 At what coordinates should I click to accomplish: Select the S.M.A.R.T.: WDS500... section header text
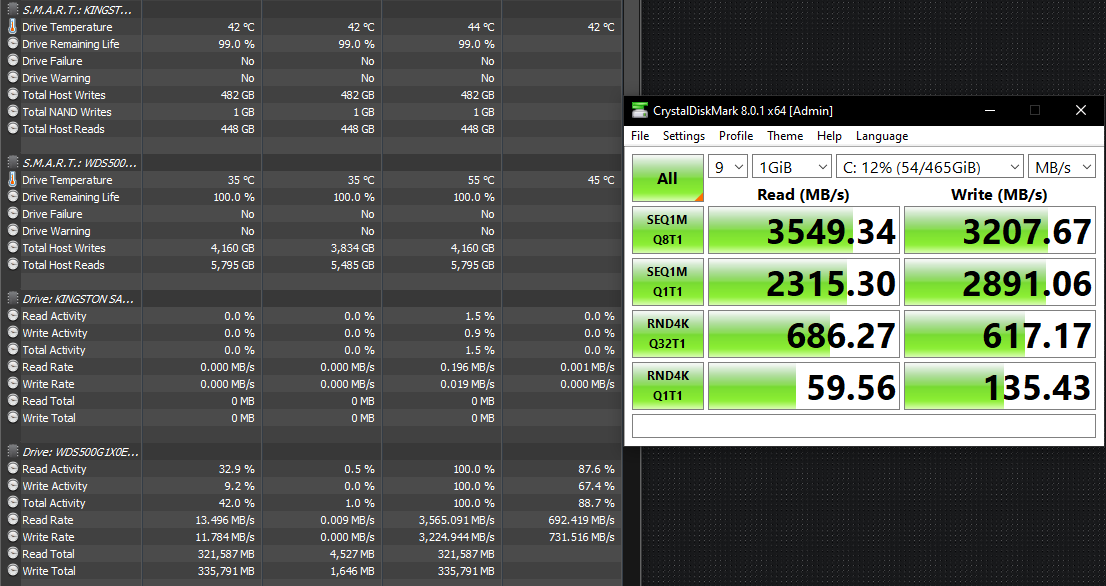pos(80,163)
